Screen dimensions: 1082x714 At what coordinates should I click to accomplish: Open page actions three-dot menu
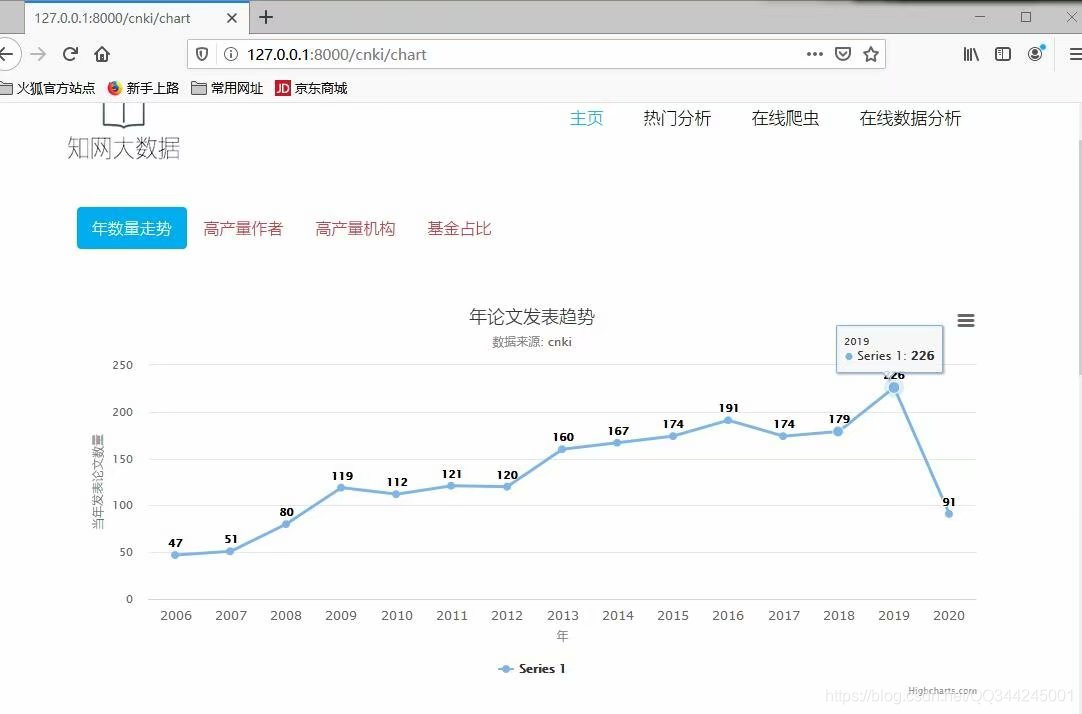click(815, 54)
